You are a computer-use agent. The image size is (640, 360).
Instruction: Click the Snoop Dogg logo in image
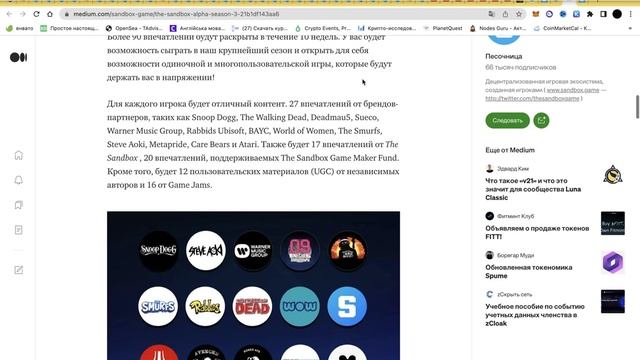click(x=158, y=250)
